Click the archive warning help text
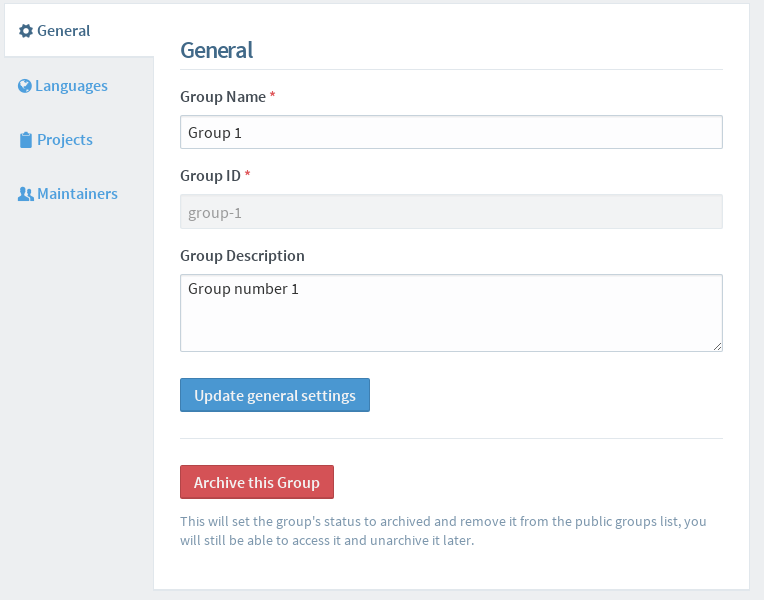 point(443,531)
